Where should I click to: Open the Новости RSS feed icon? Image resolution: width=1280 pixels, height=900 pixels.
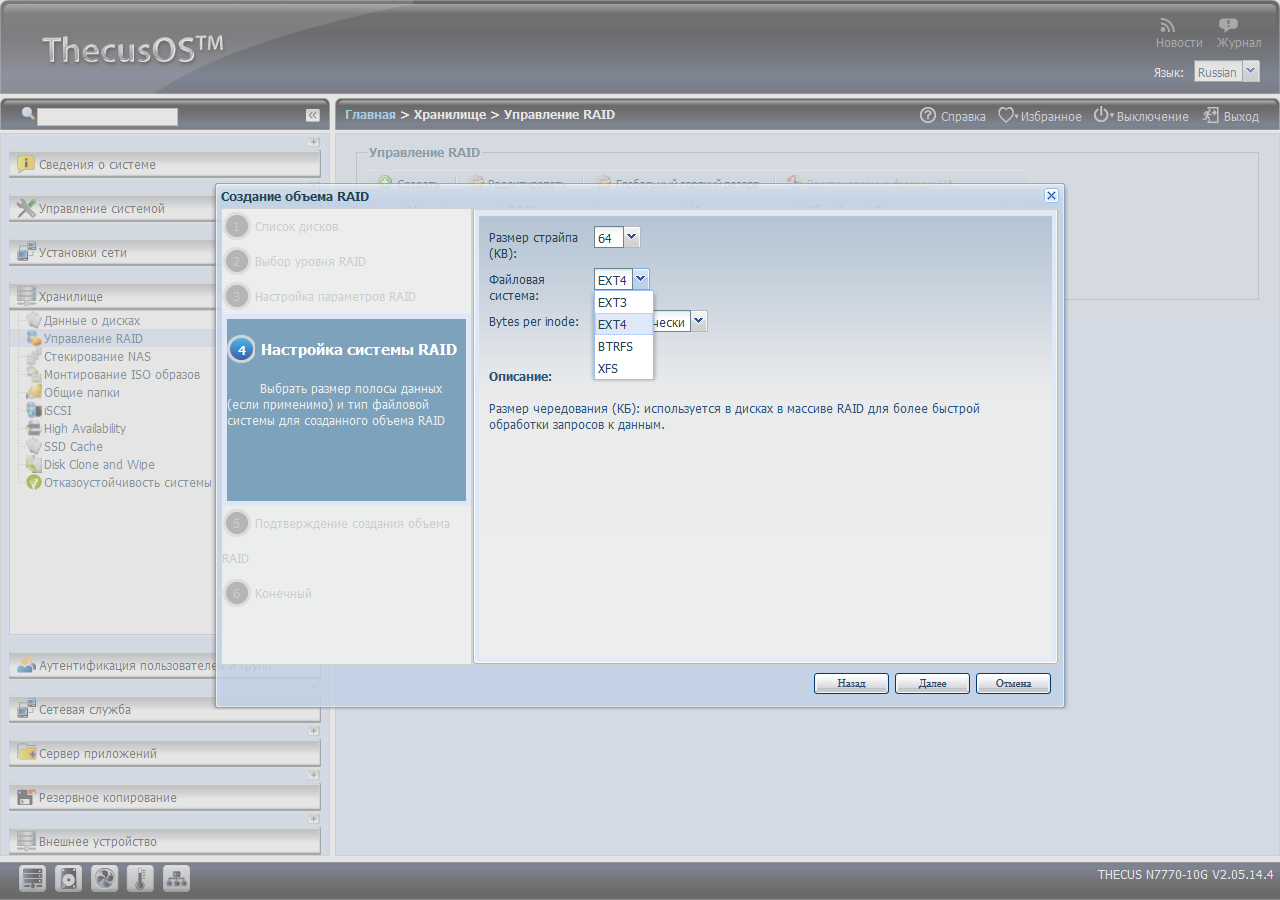click(x=1167, y=25)
